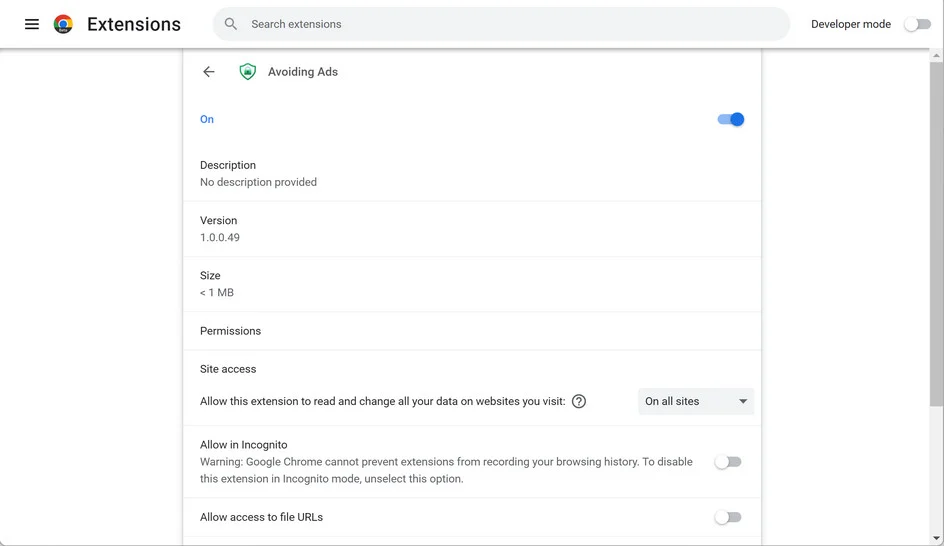
Task: Select version number 1.0.0.49
Action: tap(220, 237)
